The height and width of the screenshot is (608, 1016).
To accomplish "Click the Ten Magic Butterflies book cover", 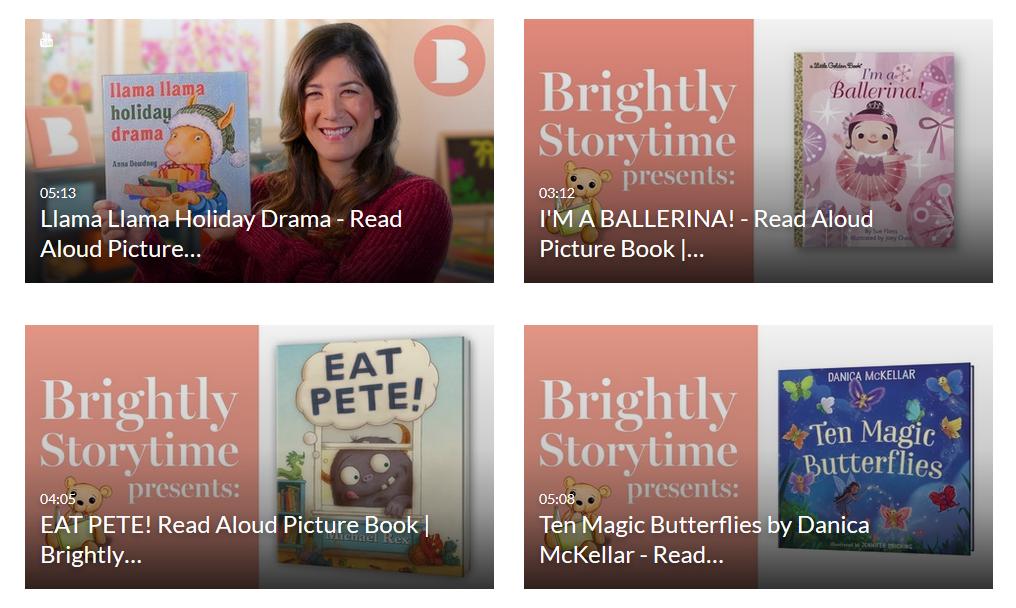I will (x=875, y=456).
